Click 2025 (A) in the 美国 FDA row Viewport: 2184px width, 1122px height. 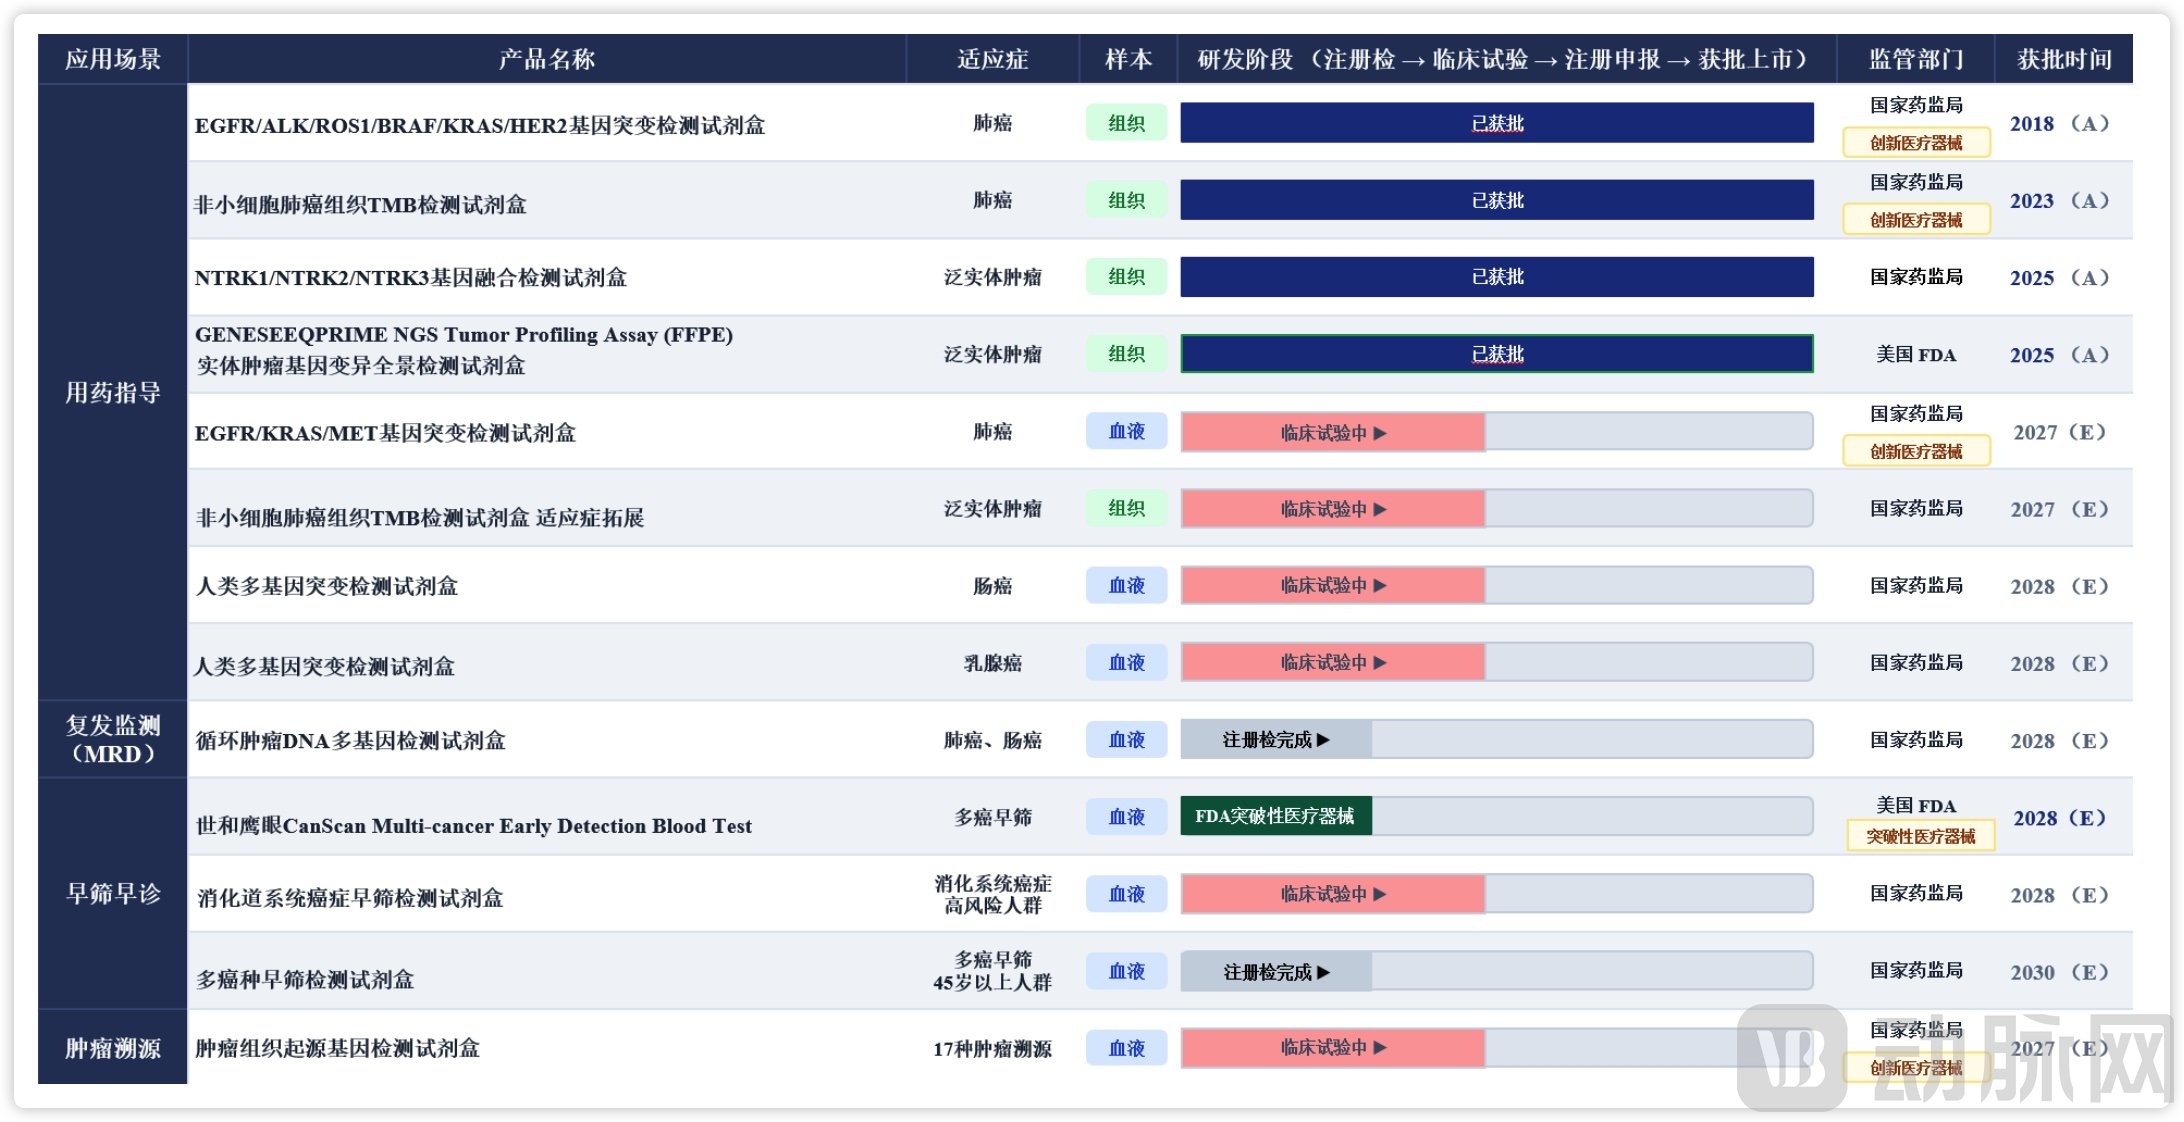[x=2060, y=355]
